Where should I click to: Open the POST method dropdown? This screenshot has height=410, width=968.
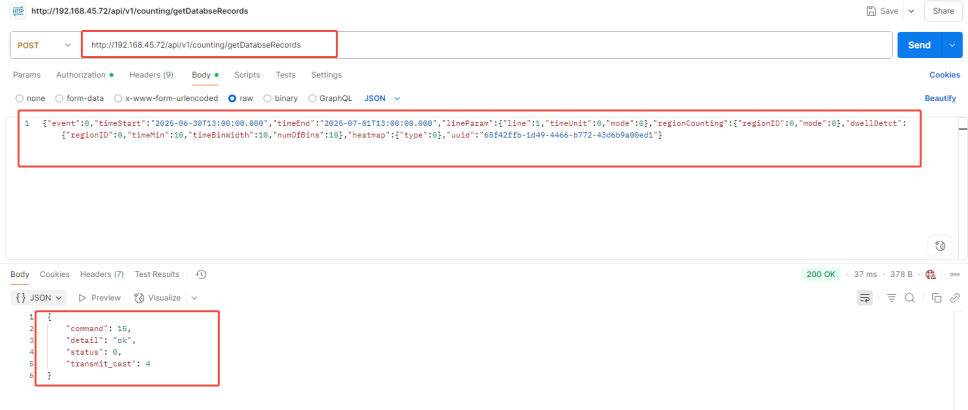pos(44,45)
